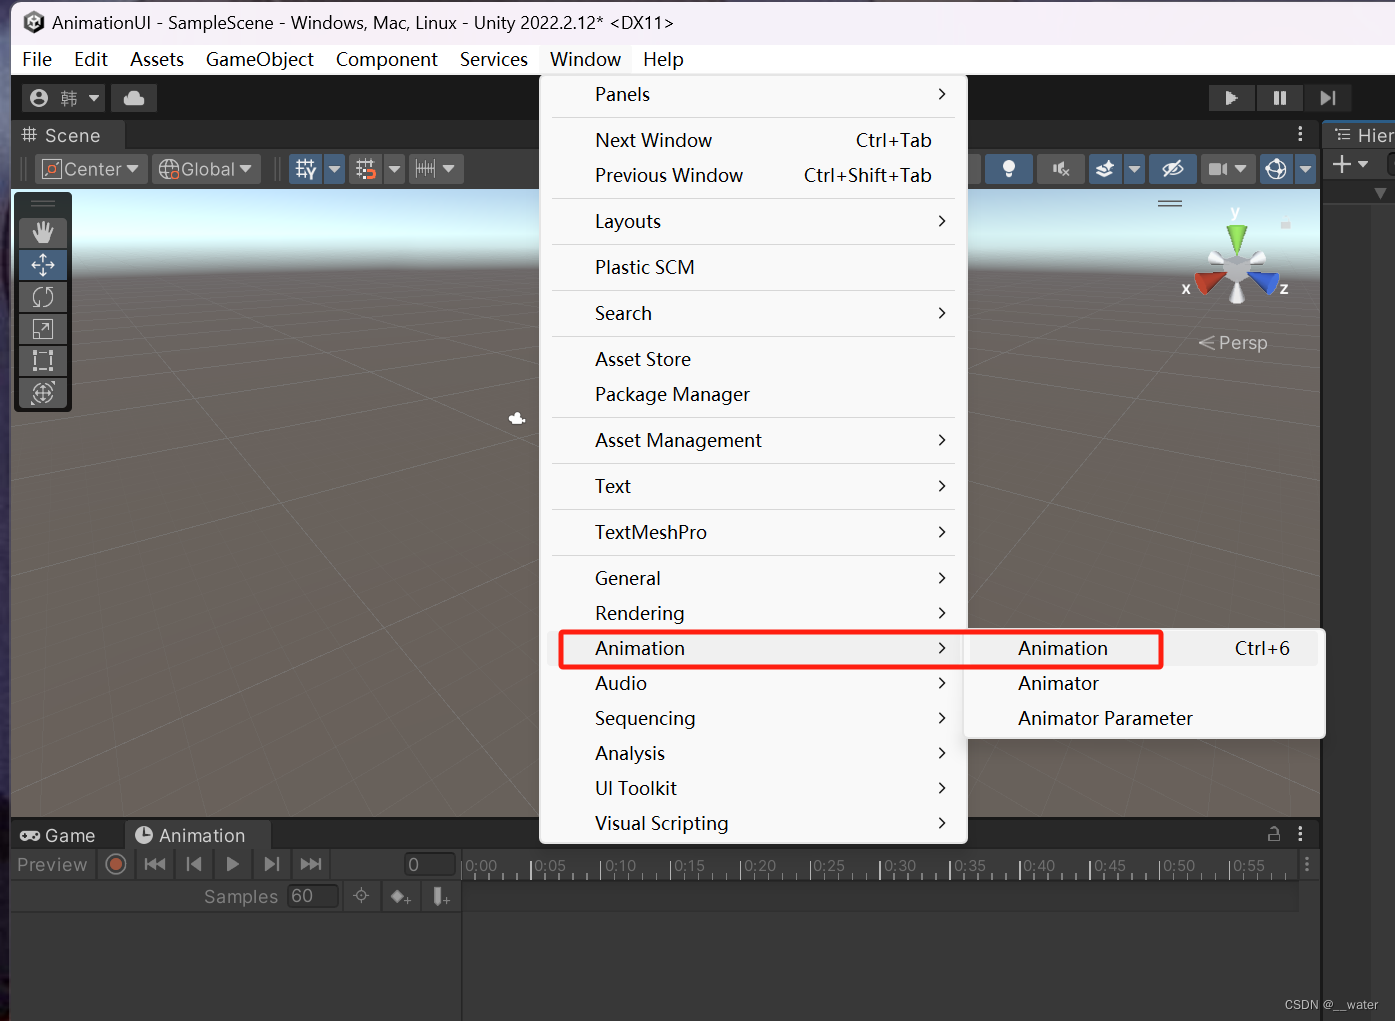Select the Move tool
The width and height of the screenshot is (1395, 1021).
pyautogui.click(x=43, y=265)
